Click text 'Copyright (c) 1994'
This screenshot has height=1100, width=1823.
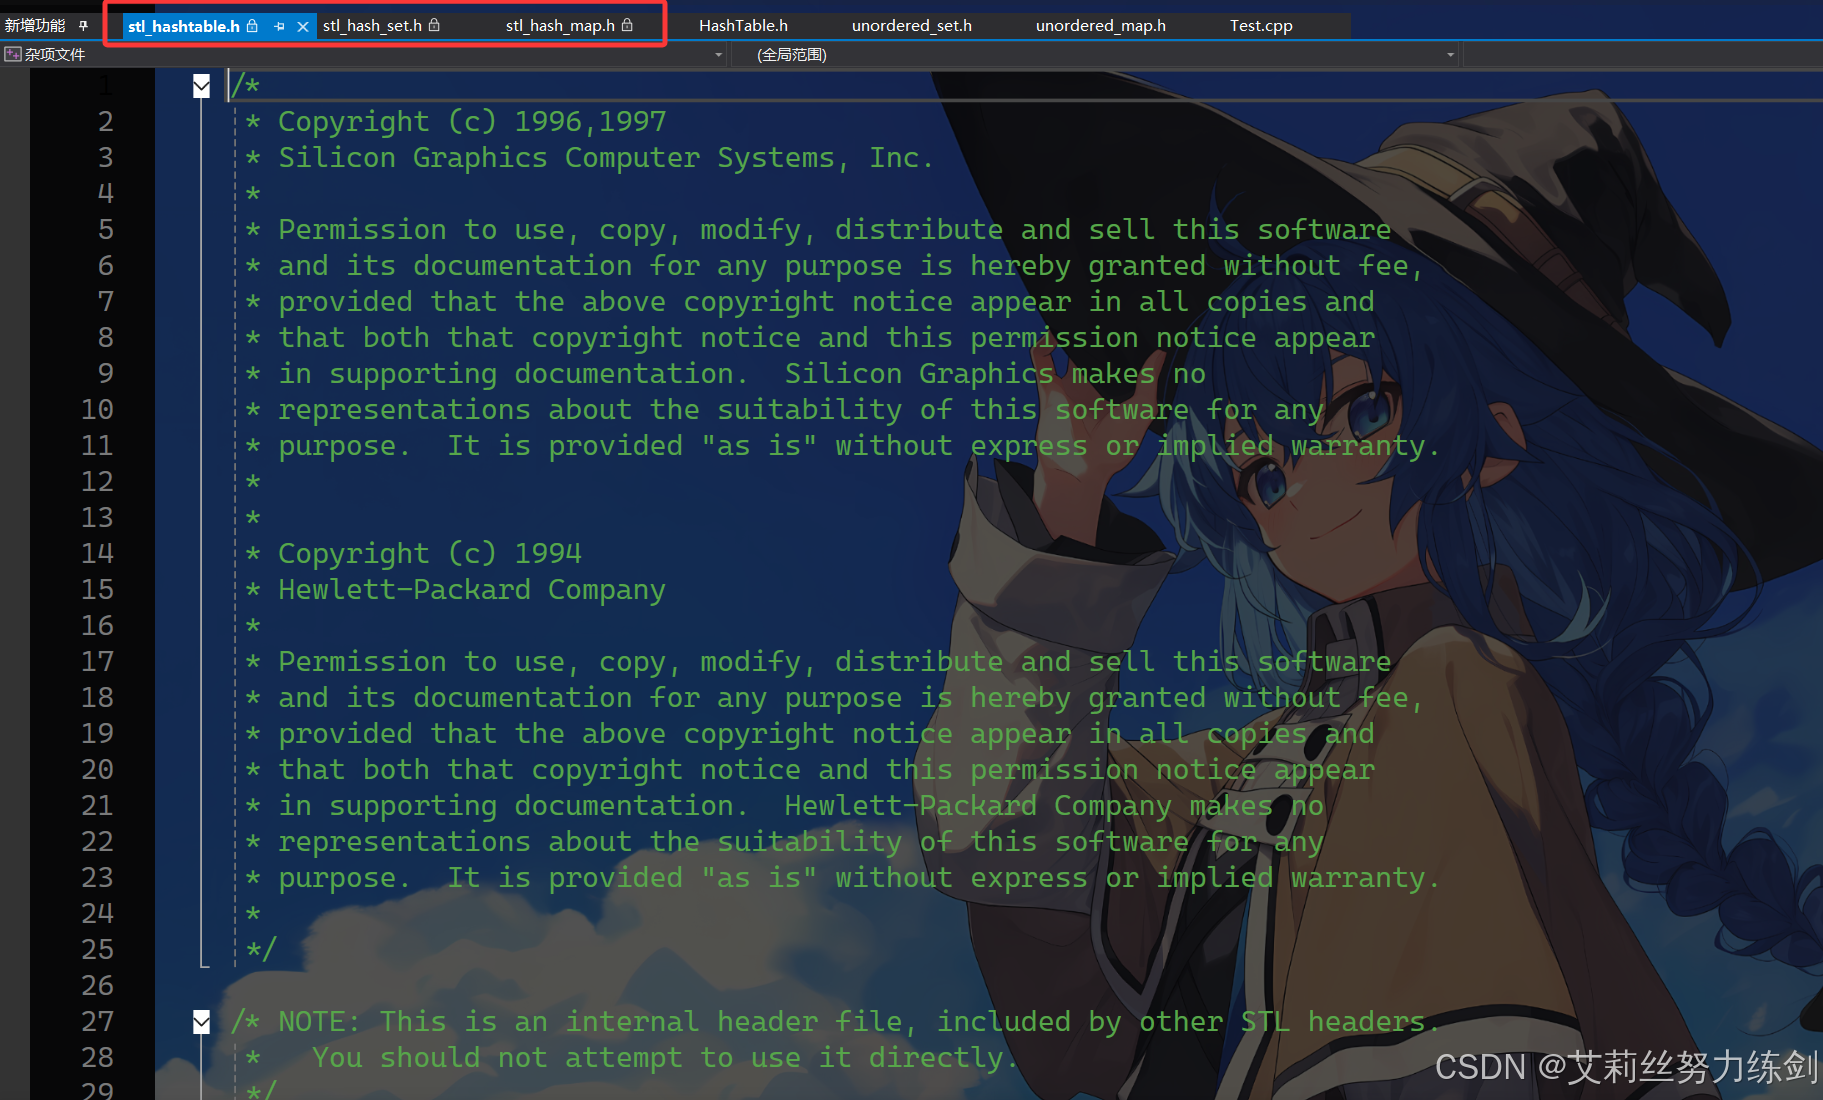[429, 554]
